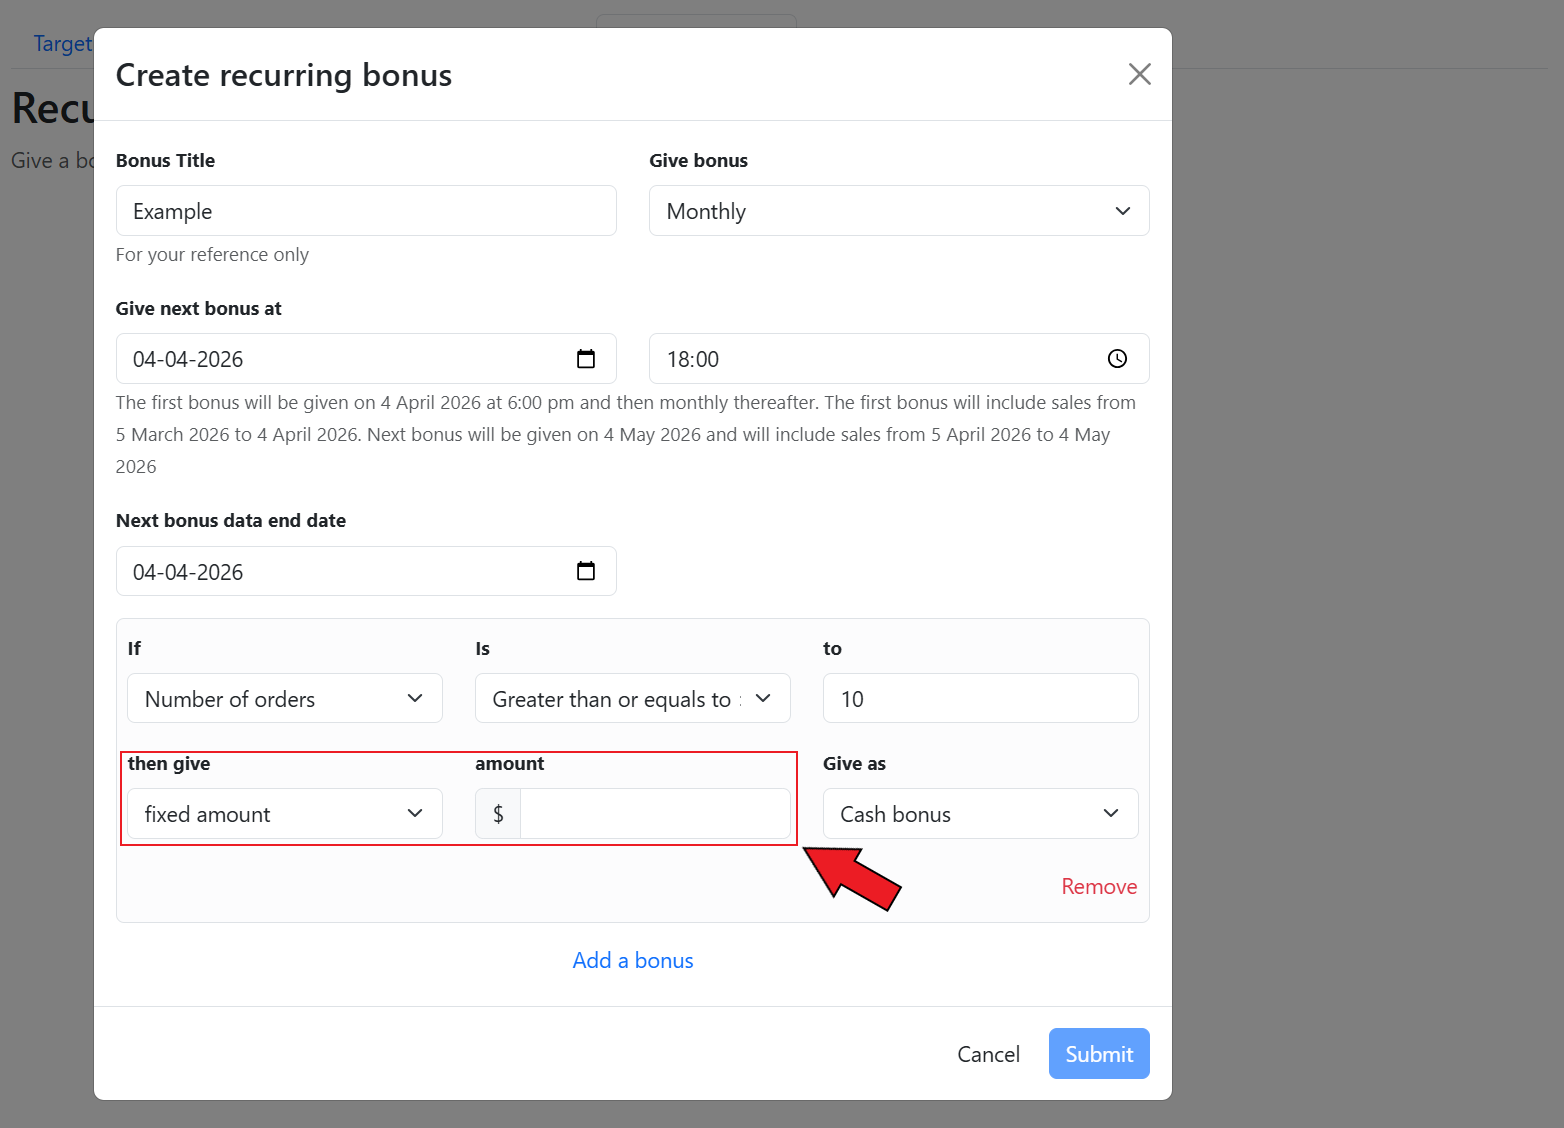
Task: Focus the Bonus Title text field
Action: [x=365, y=211]
